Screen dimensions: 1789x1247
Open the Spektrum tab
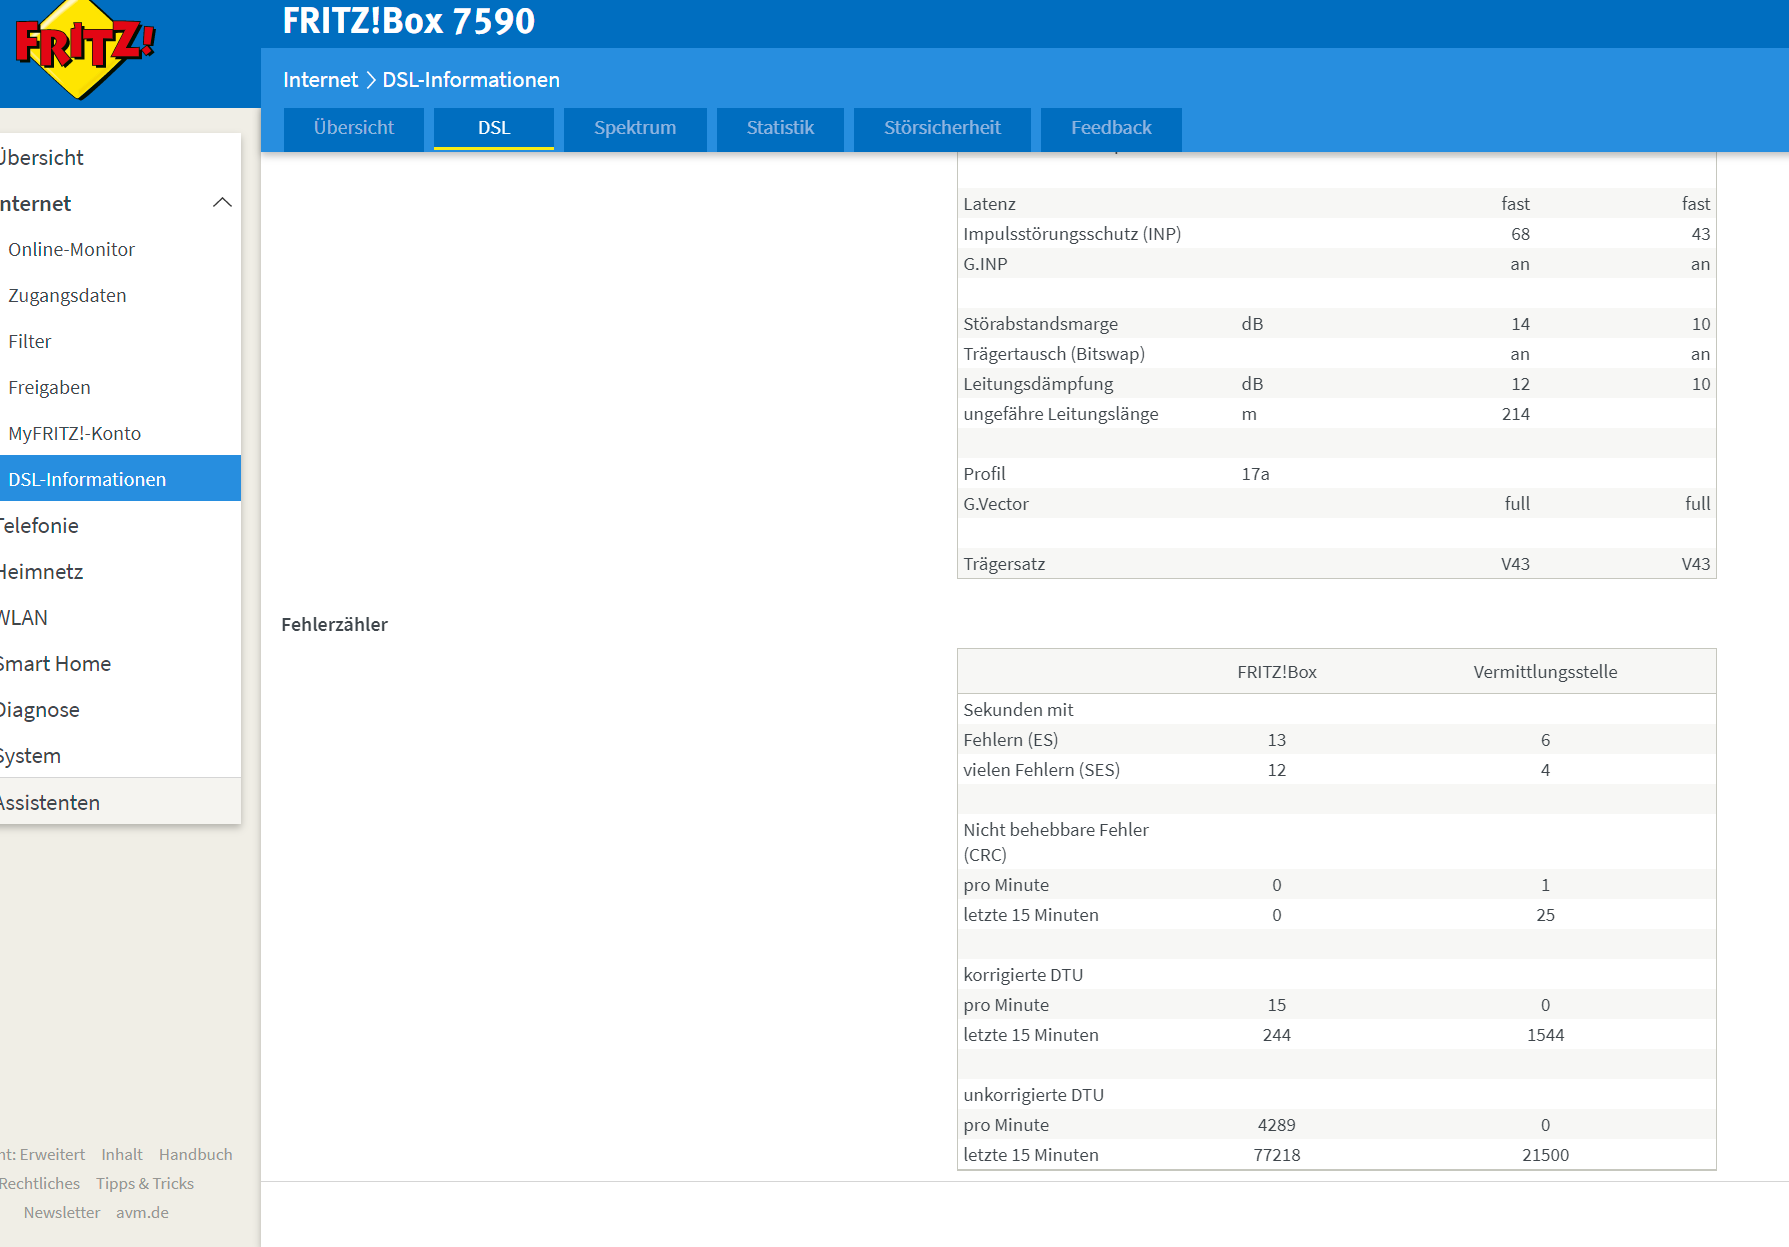coord(634,128)
